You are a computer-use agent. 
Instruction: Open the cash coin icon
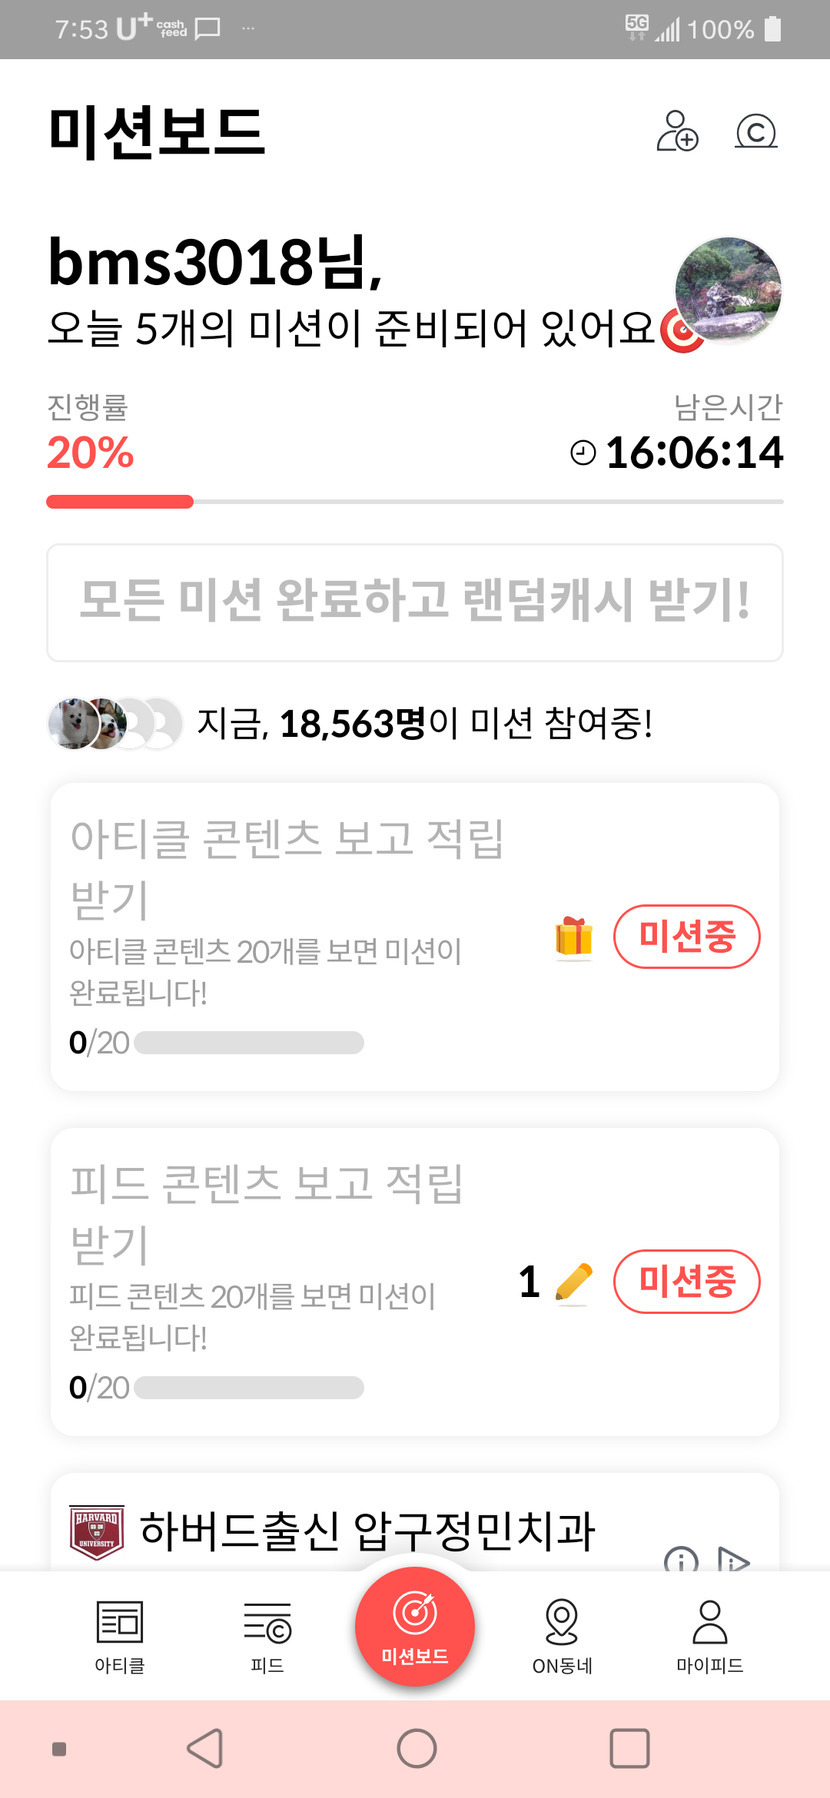(756, 131)
